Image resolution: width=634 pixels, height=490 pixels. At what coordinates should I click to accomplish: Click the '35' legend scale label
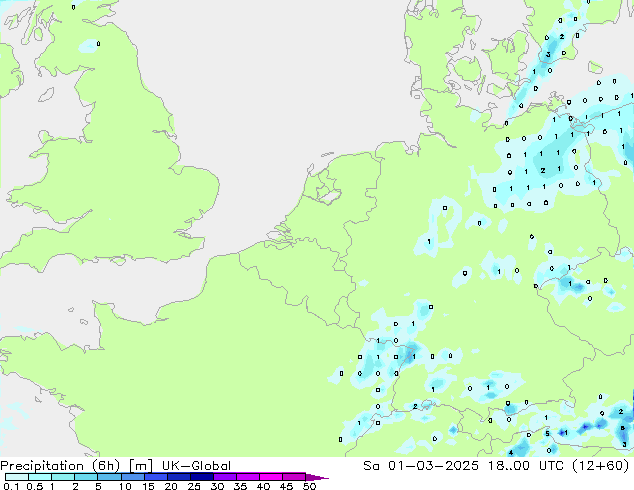coord(240,486)
